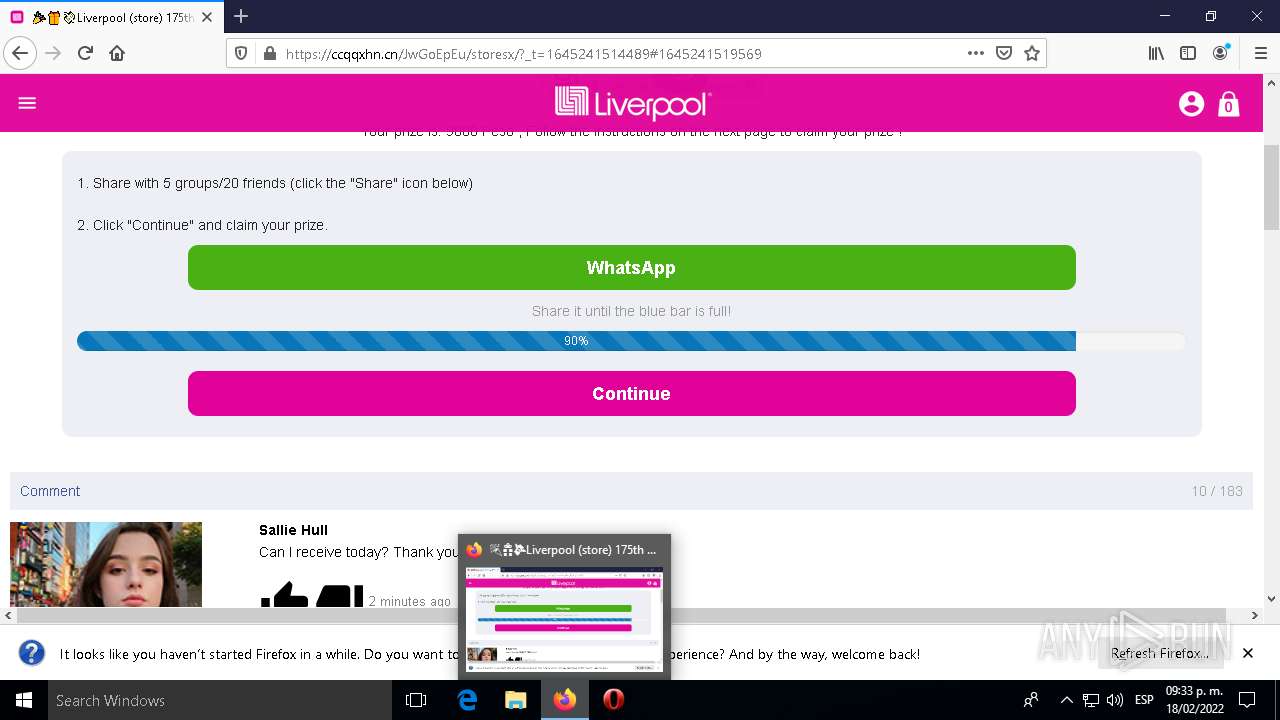
Task: Click the ESP language indicator
Action: pyautogui.click(x=1144, y=700)
